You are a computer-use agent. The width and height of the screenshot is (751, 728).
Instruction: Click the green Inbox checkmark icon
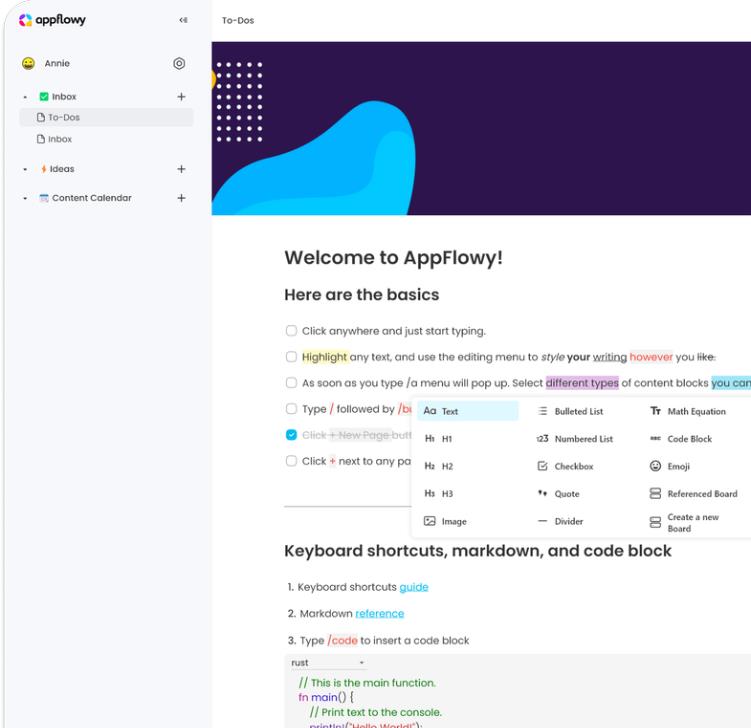coord(44,97)
